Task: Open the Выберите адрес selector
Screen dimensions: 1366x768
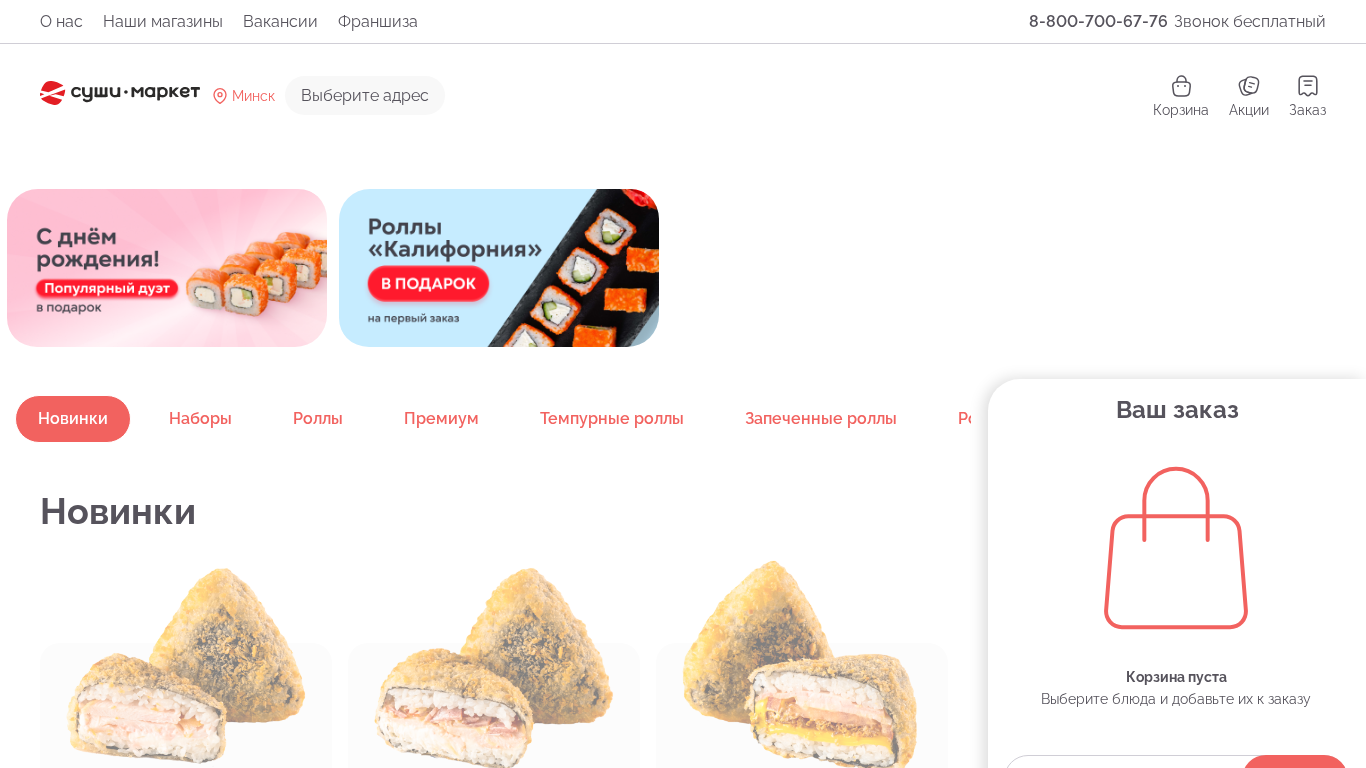Action: tap(365, 96)
